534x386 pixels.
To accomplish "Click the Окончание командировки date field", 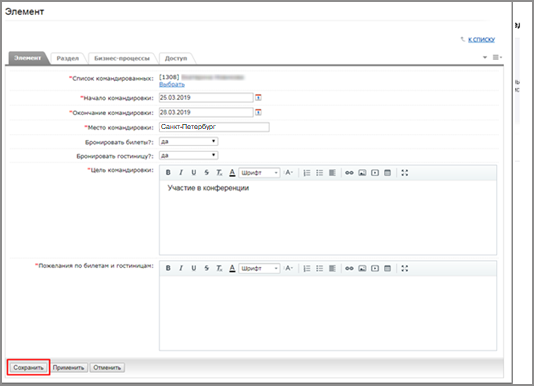I will [x=206, y=112].
